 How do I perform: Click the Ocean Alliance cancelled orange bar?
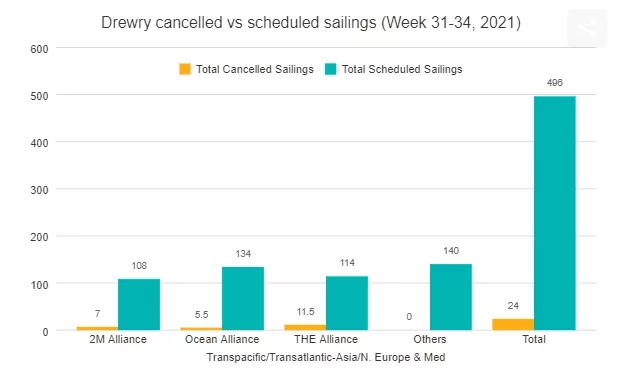point(201,329)
